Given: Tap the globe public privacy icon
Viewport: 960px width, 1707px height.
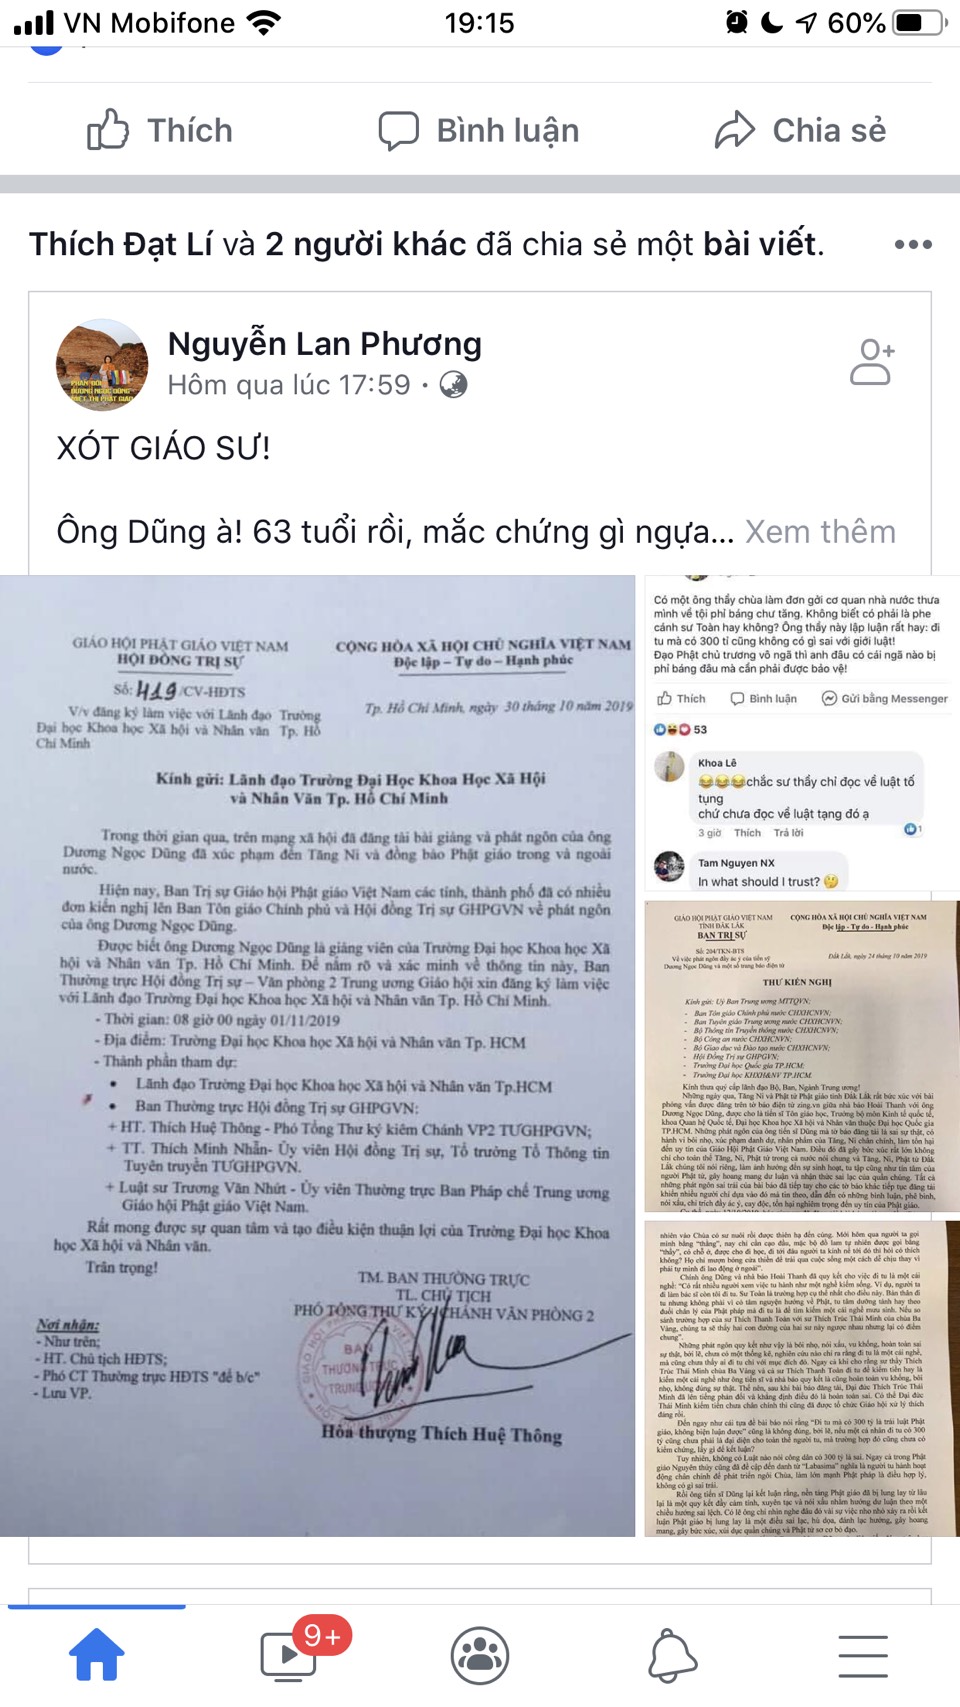Looking at the screenshot, I should coord(453,385).
